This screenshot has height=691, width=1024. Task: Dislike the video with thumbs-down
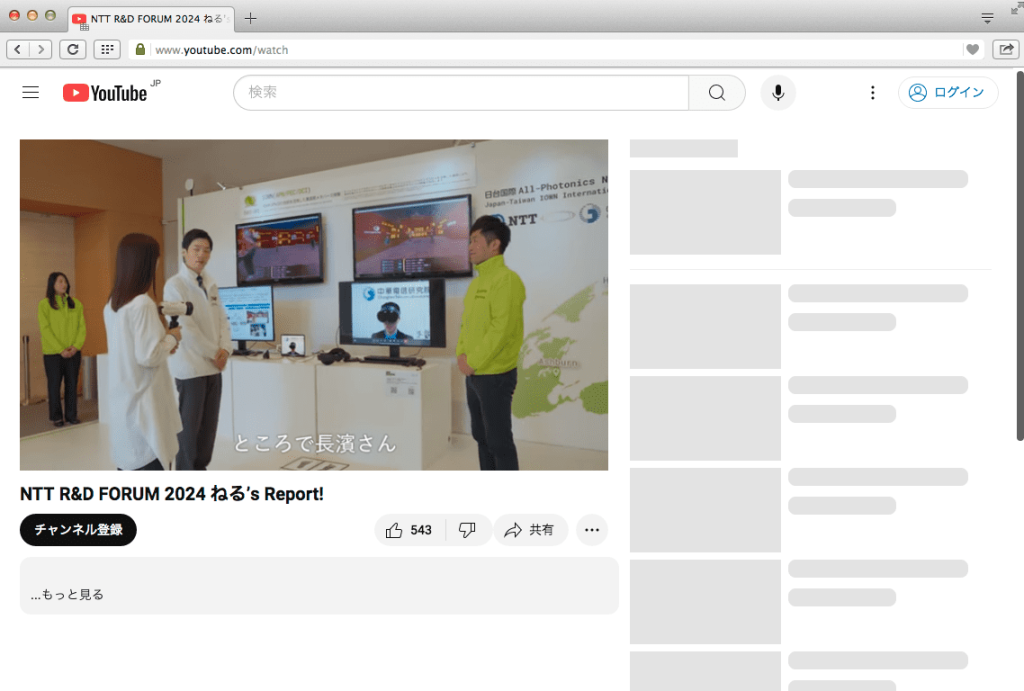tap(468, 530)
